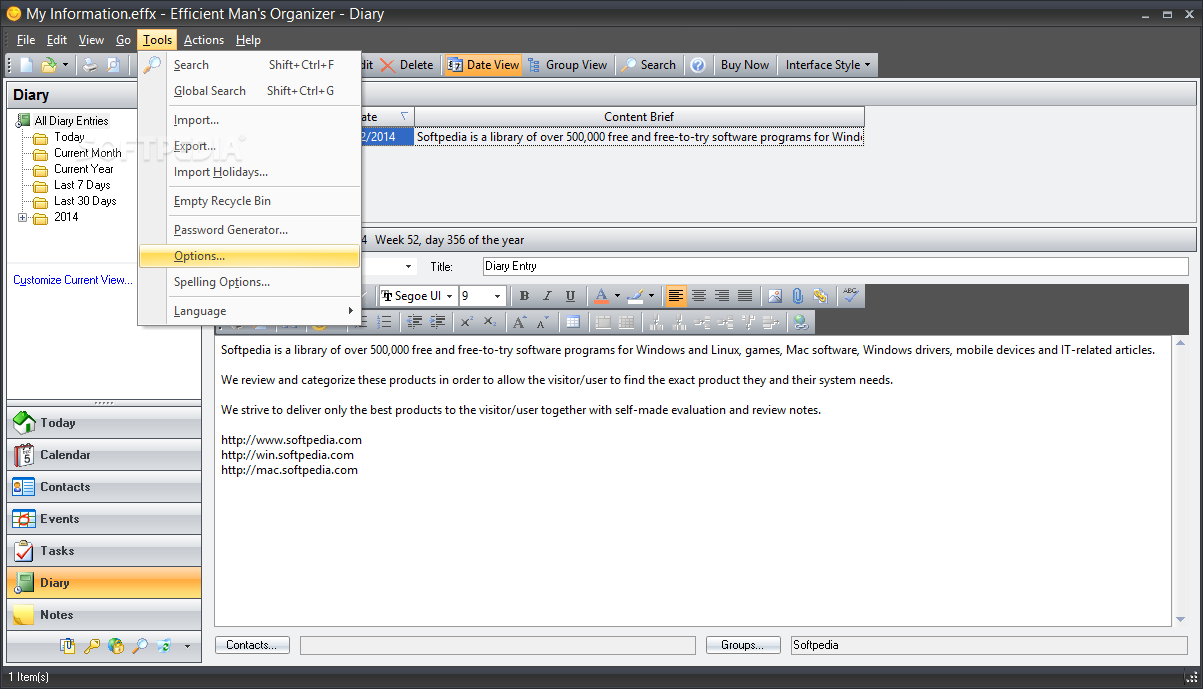Click the Help question mark icon
This screenshot has width=1203, height=689.
698,65
